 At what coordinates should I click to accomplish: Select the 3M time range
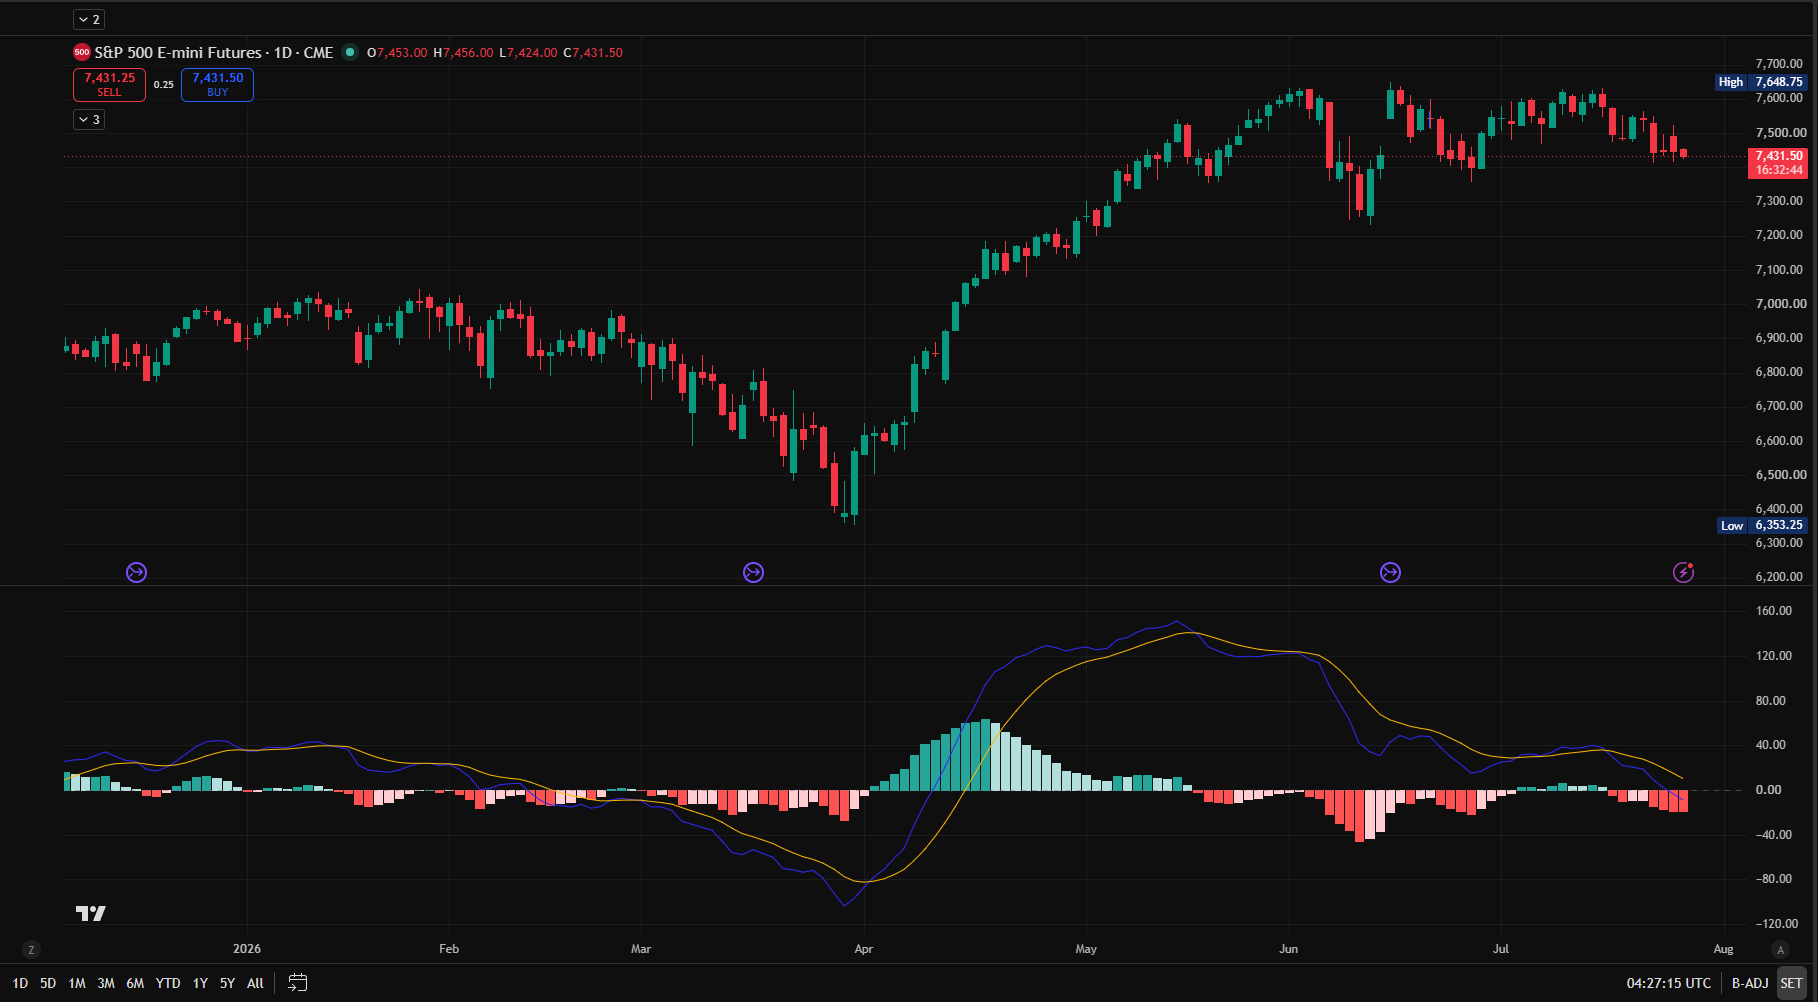click(x=106, y=983)
